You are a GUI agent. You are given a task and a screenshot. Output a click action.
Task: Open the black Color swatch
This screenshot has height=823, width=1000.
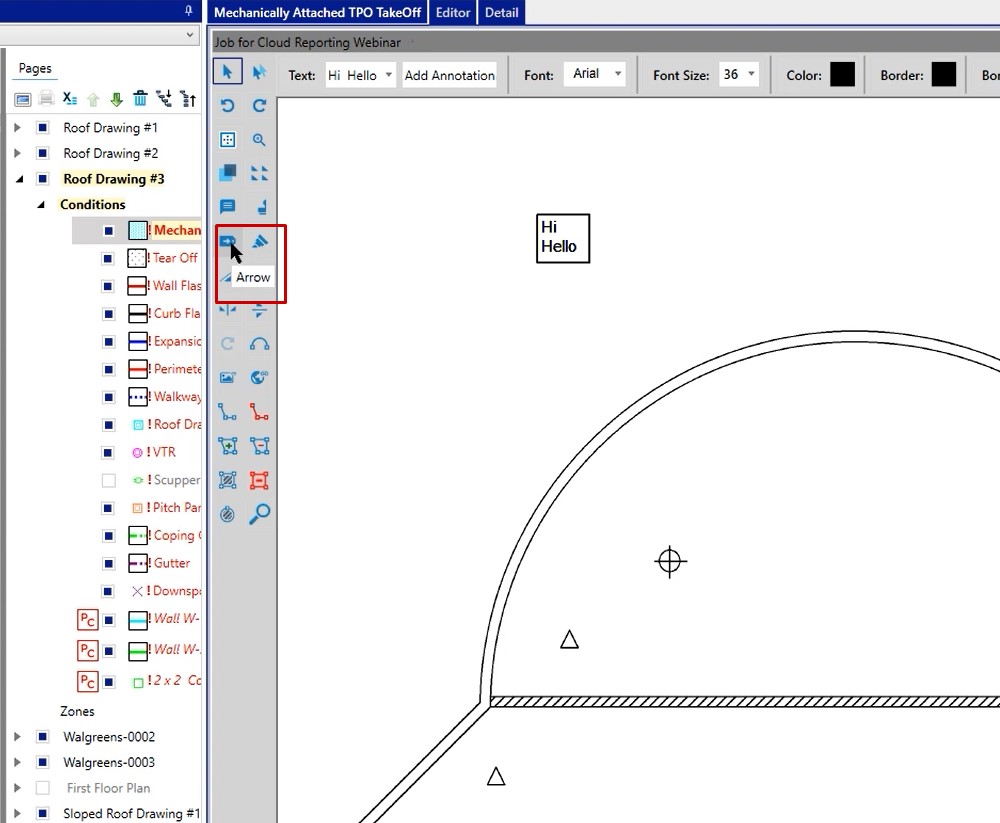pyautogui.click(x=842, y=75)
